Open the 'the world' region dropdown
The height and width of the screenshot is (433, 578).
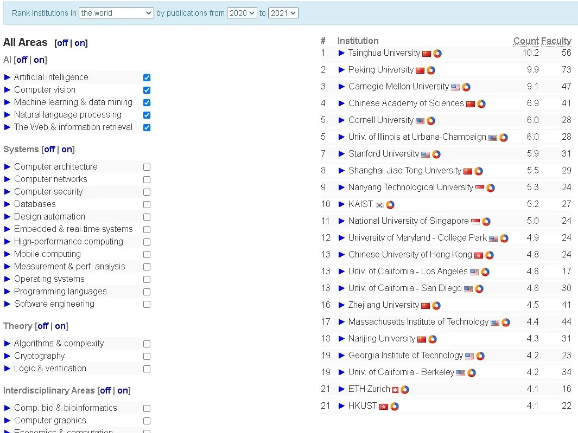pos(116,13)
